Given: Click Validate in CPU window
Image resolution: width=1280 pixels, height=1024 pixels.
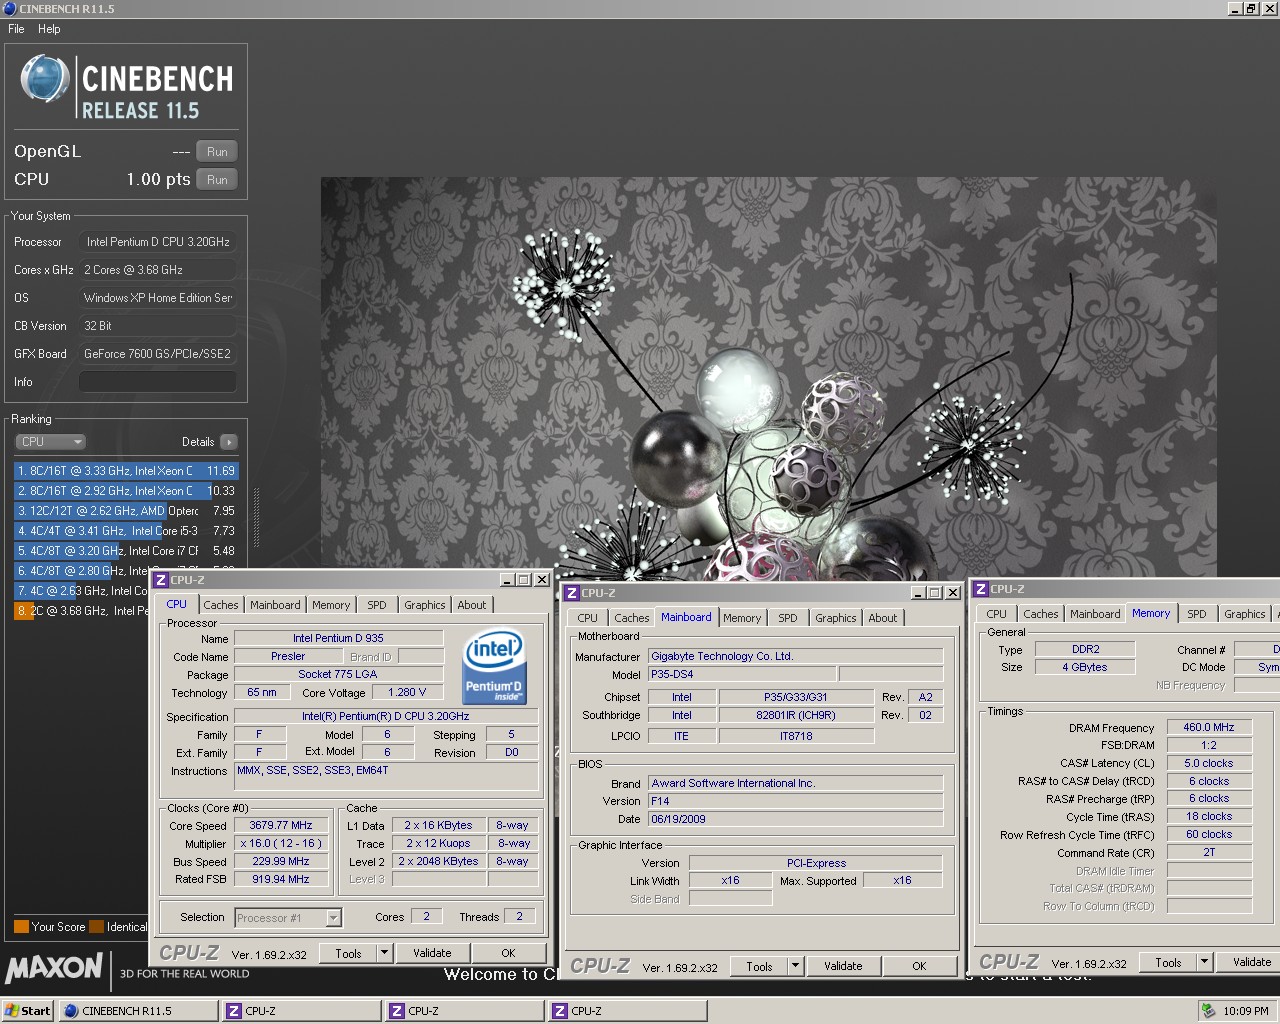Looking at the screenshot, I should (x=432, y=953).
